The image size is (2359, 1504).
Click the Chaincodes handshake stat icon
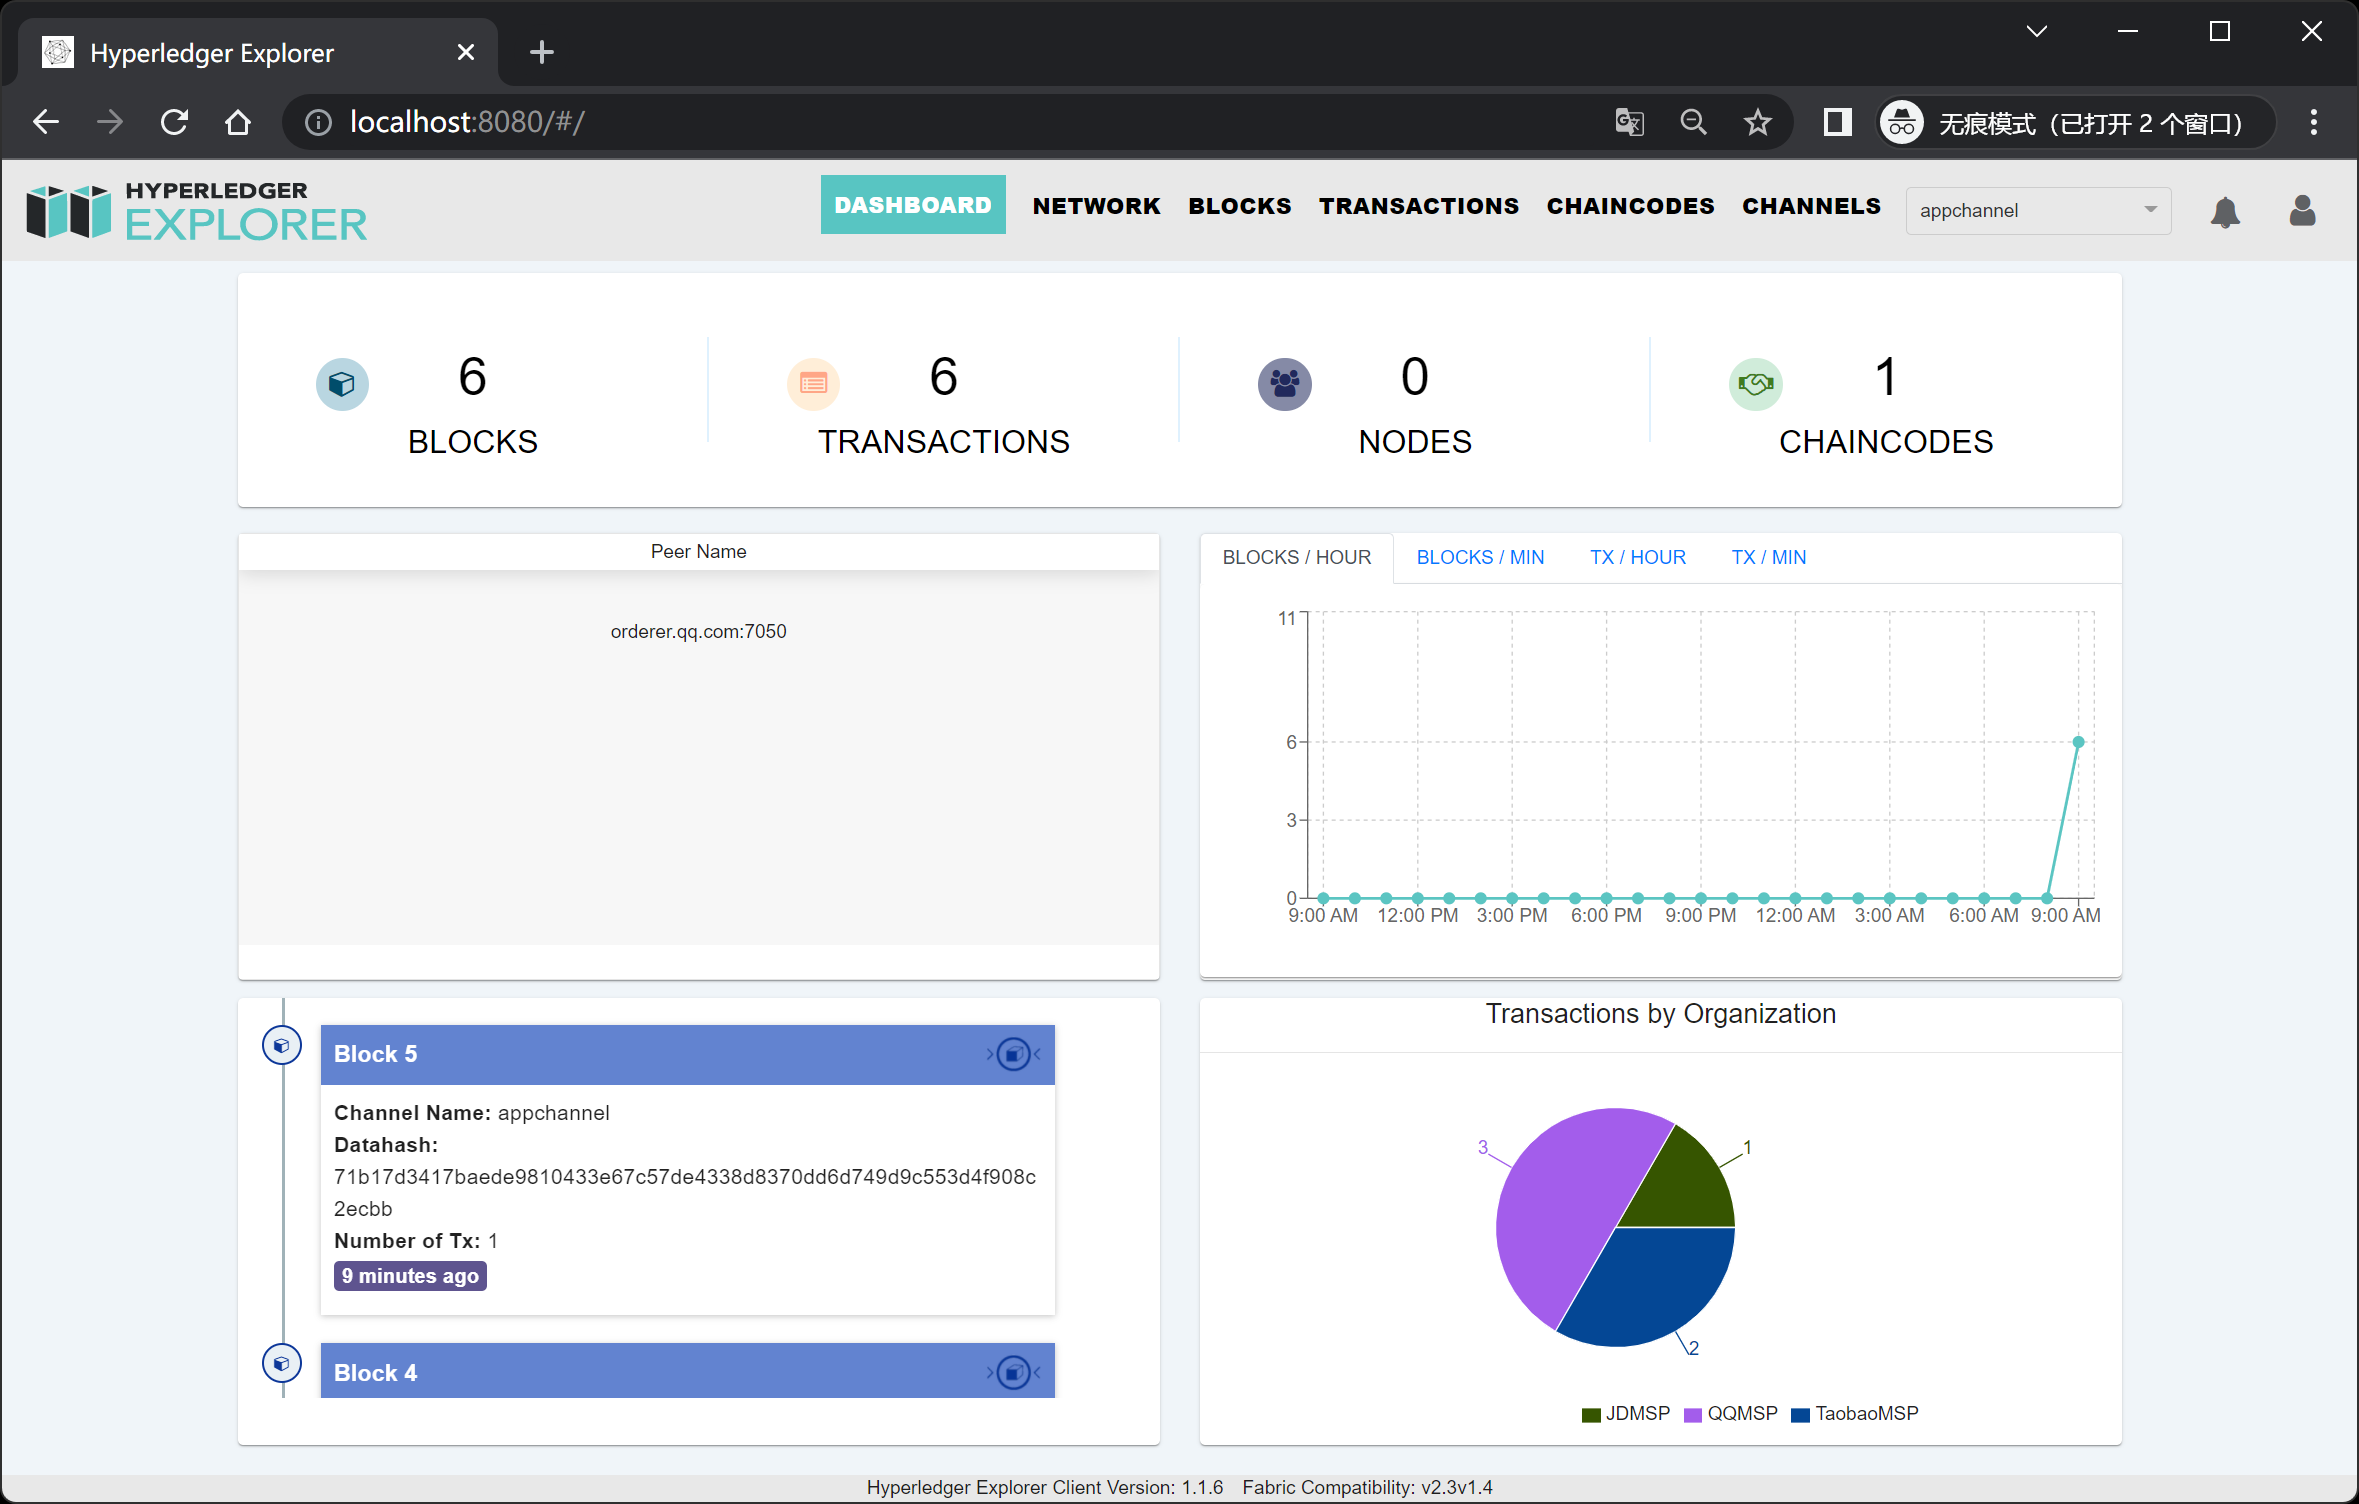[x=1755, y=384]
